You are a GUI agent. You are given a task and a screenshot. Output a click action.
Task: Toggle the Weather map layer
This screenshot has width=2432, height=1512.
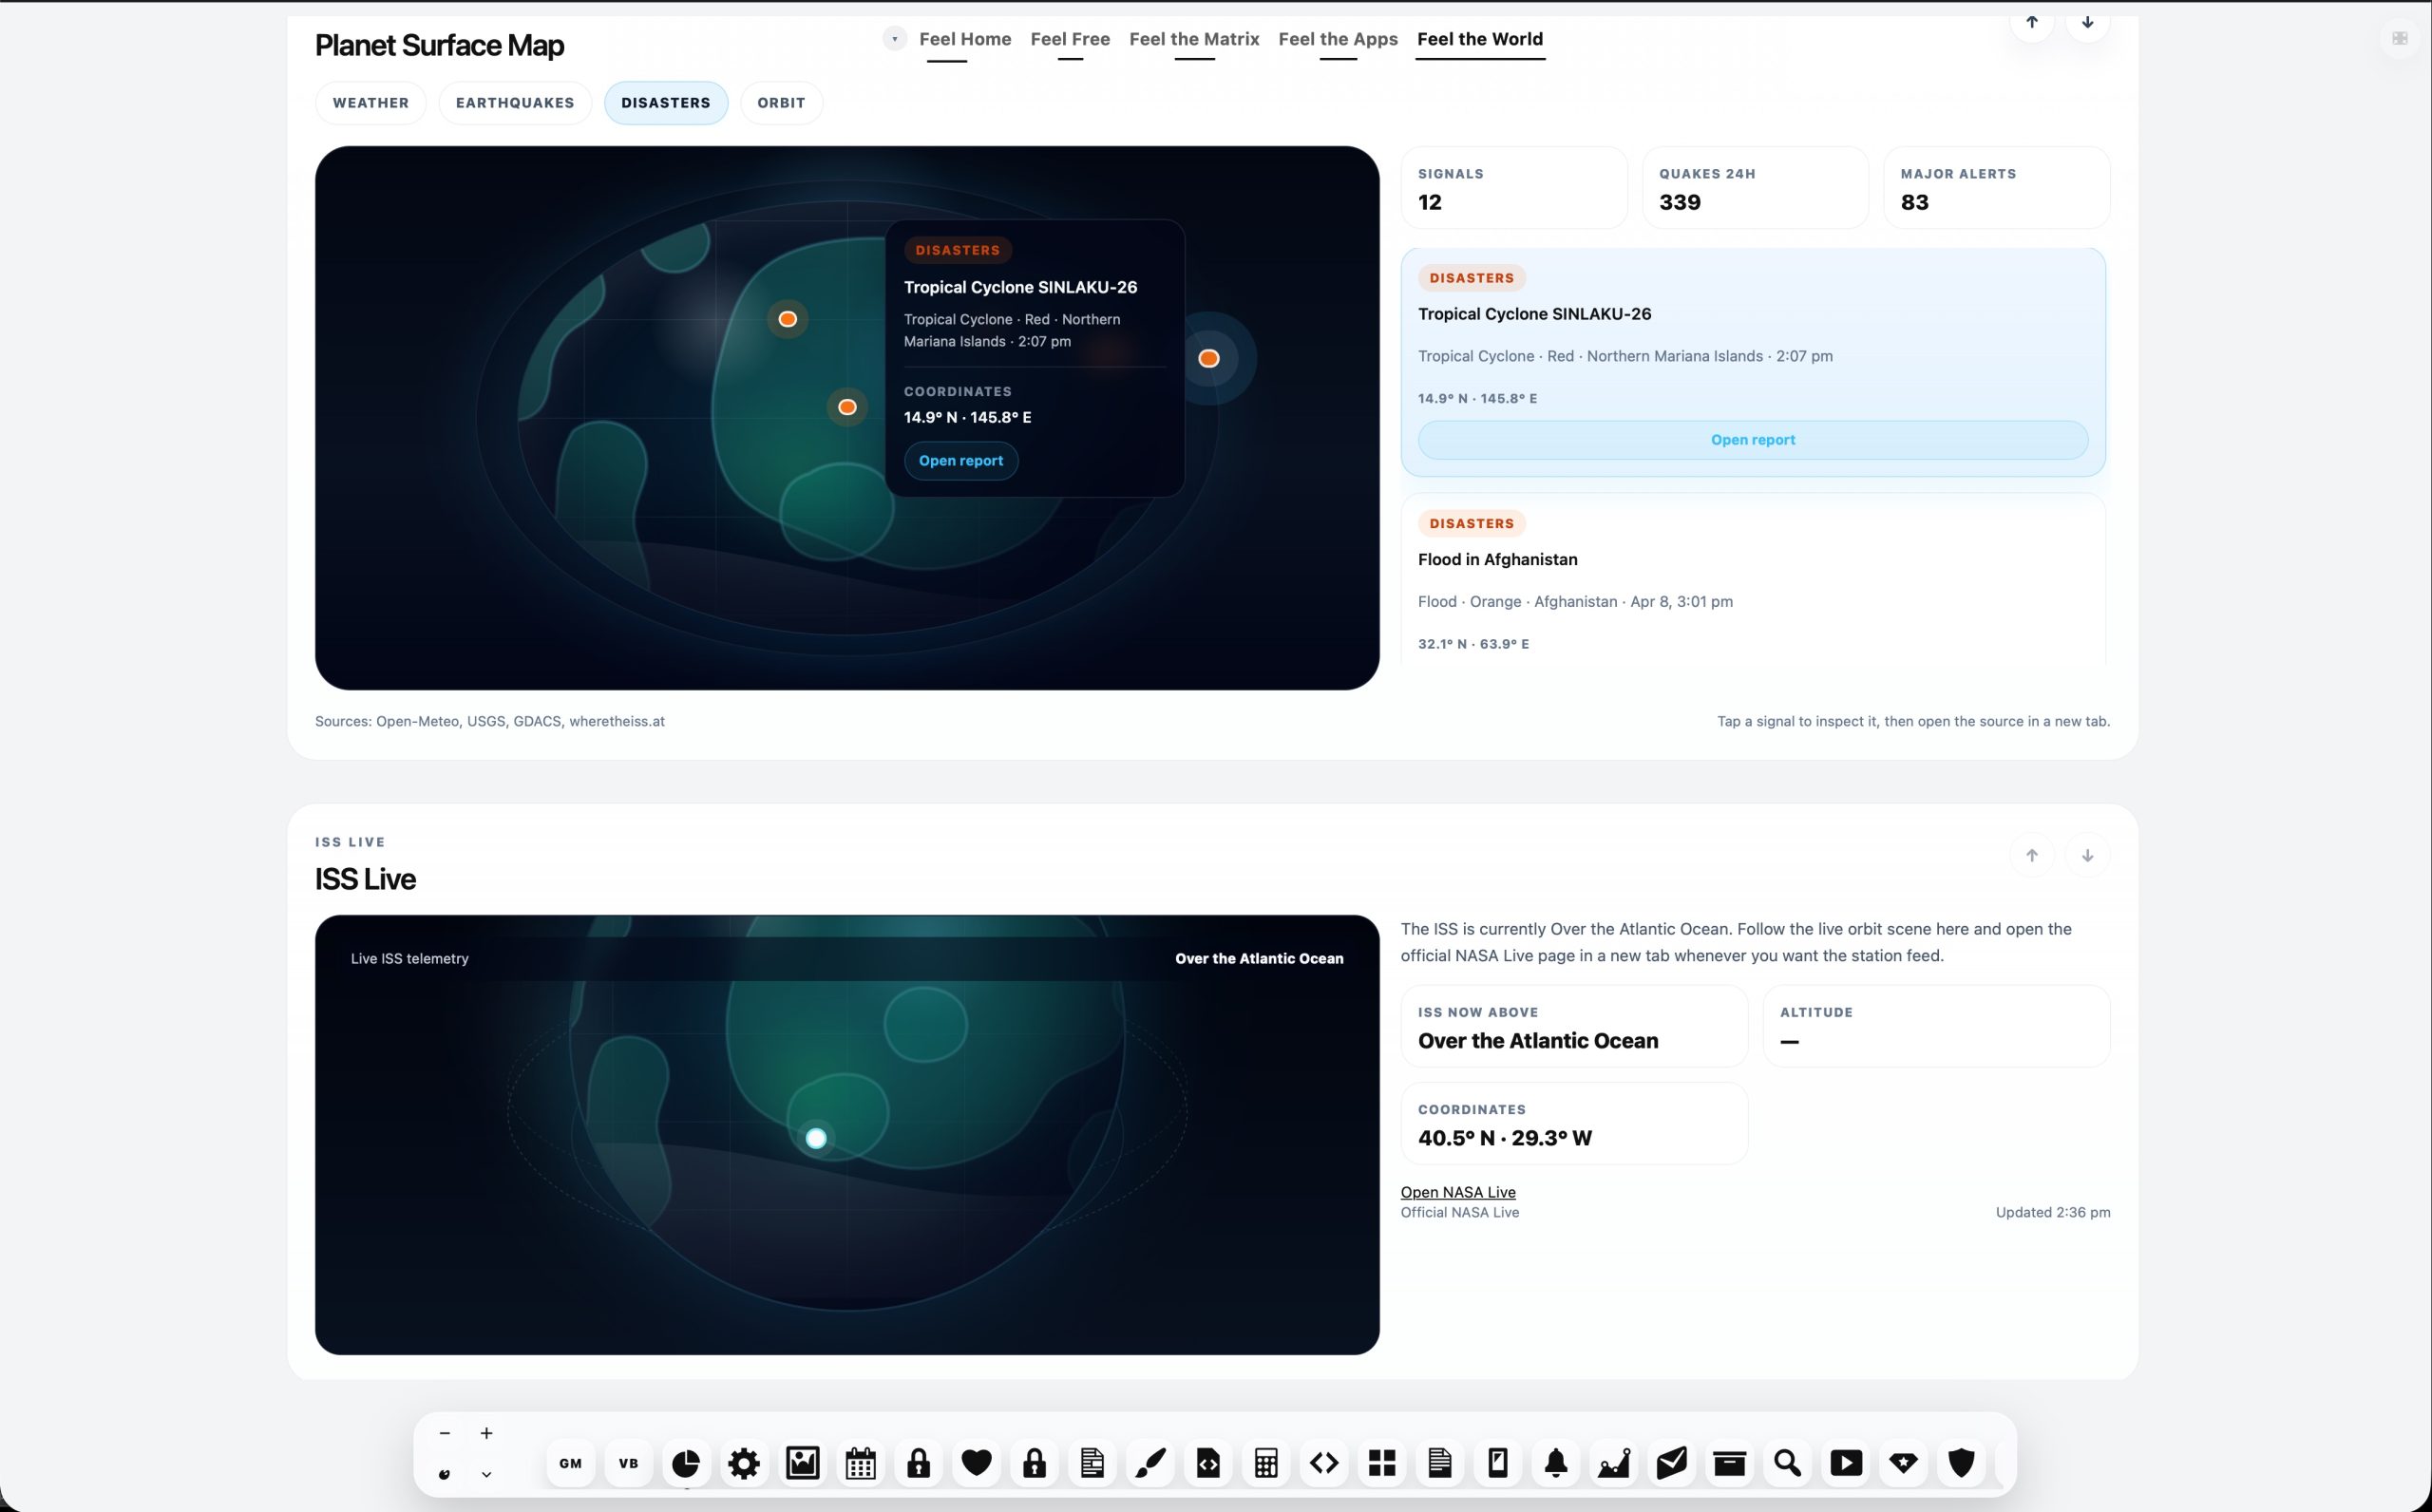pos(371,103)
